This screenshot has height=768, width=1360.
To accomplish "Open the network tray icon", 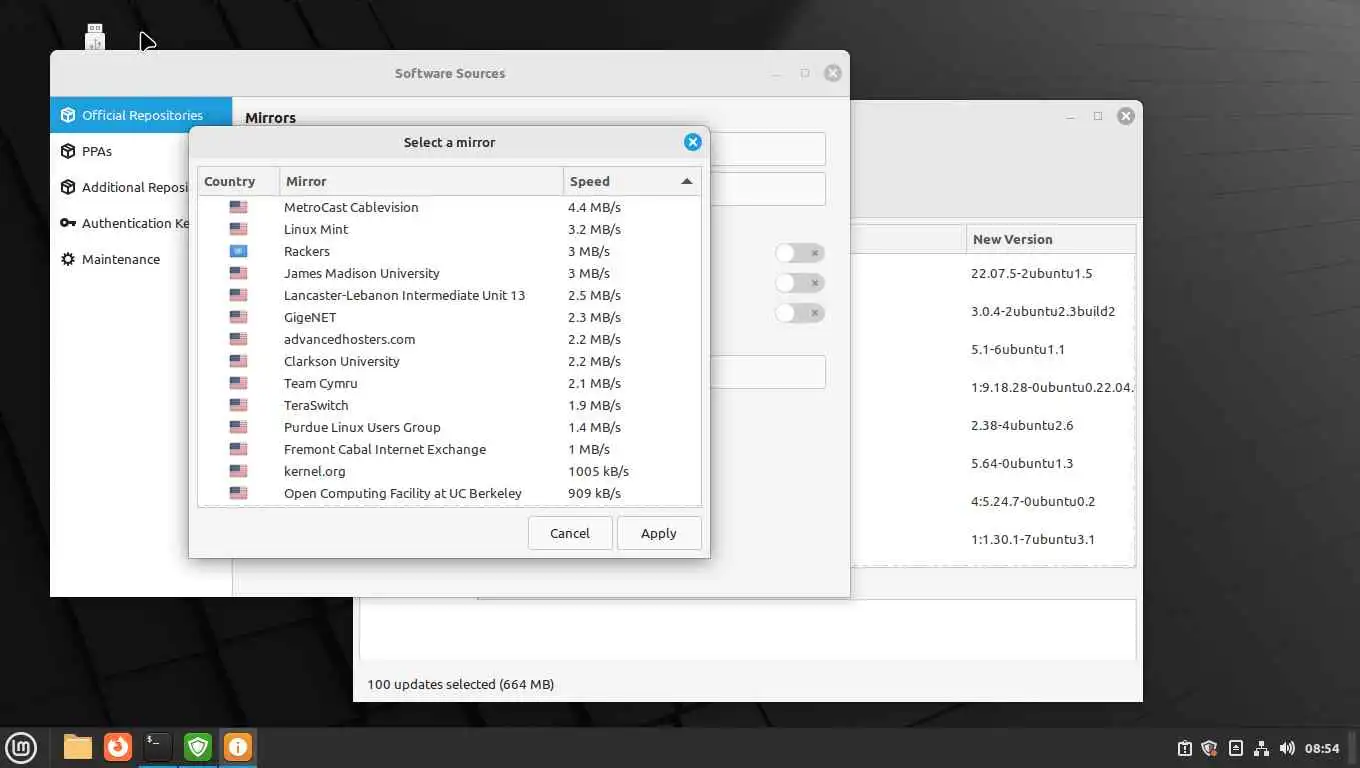I will pyautogui.click(x=1261, y=748).
